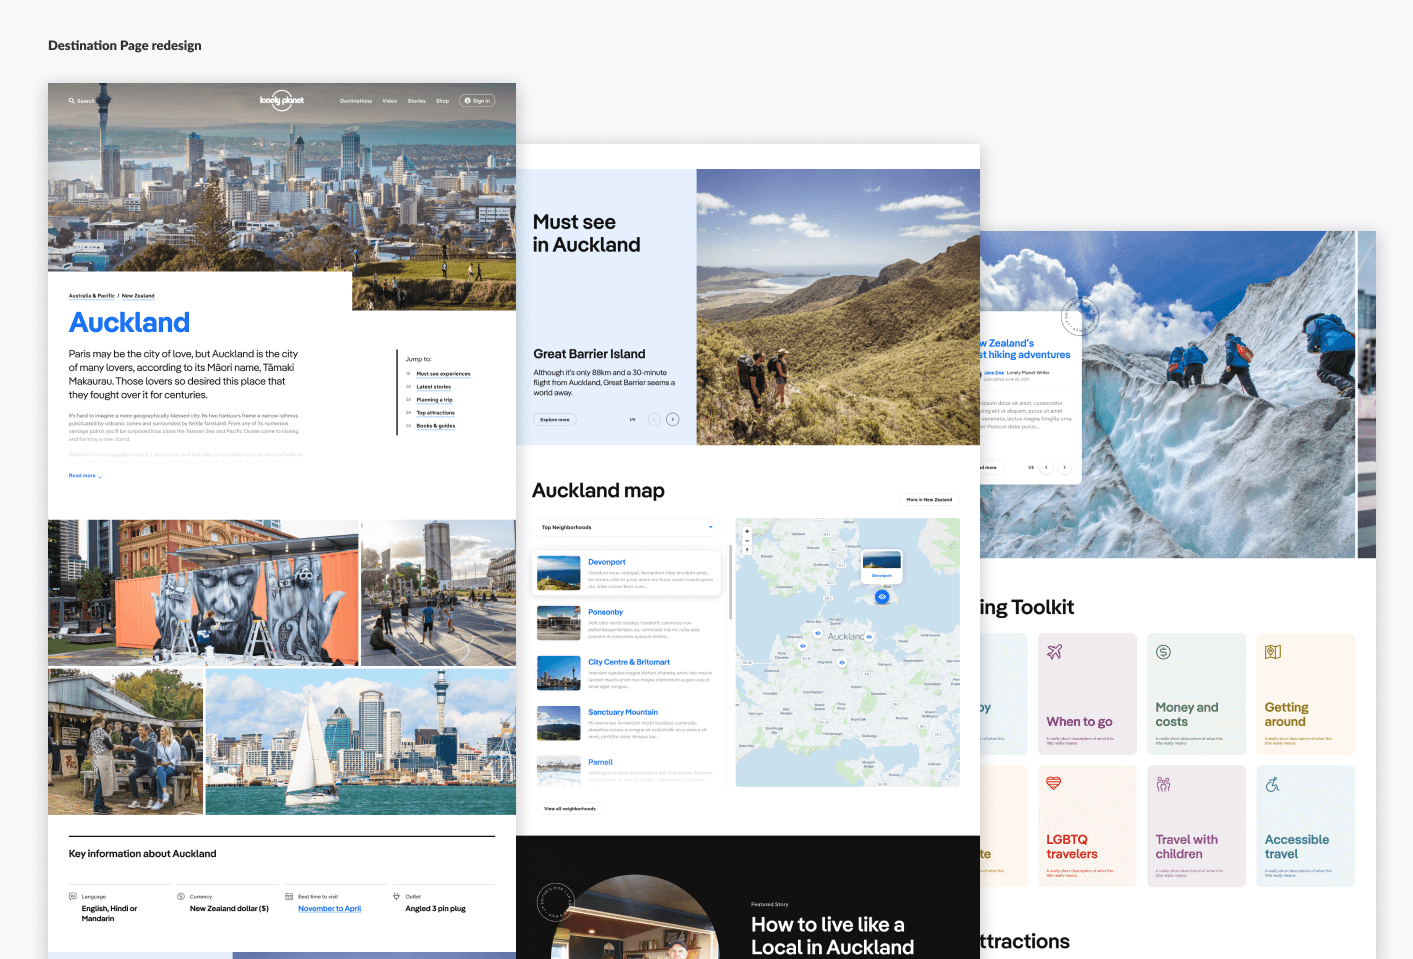Select the highlighted Devonport map pin
The height and width of the screenshot is (959, 1413).
882,597
